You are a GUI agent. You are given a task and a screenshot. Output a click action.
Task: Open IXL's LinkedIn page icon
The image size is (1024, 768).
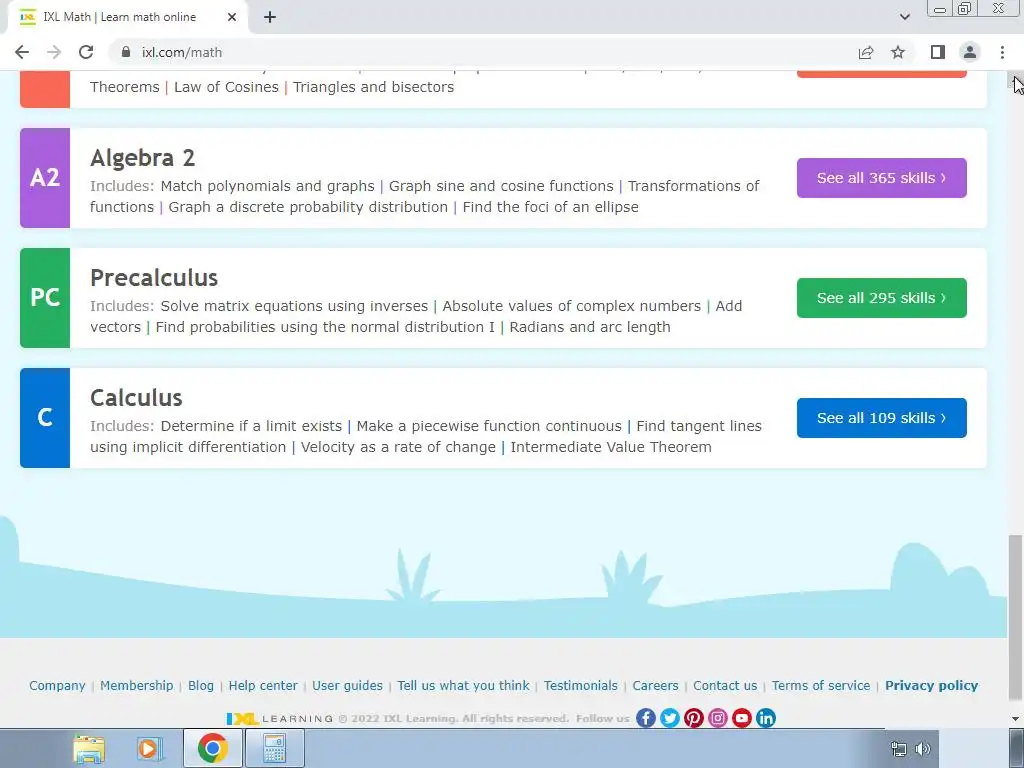tap(765, 718)
